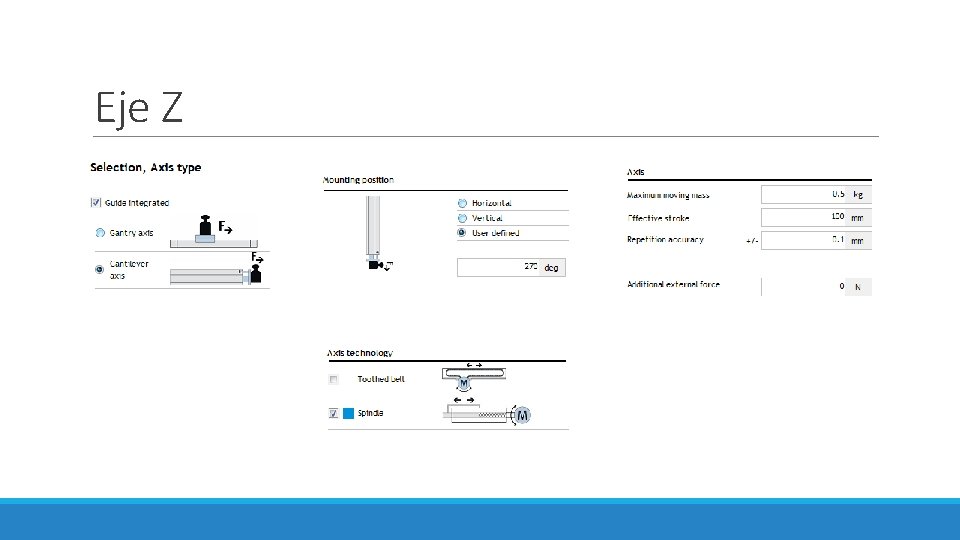Click the Selection, Axis type heading
960x540 pixels.
(x=146, y=167)
